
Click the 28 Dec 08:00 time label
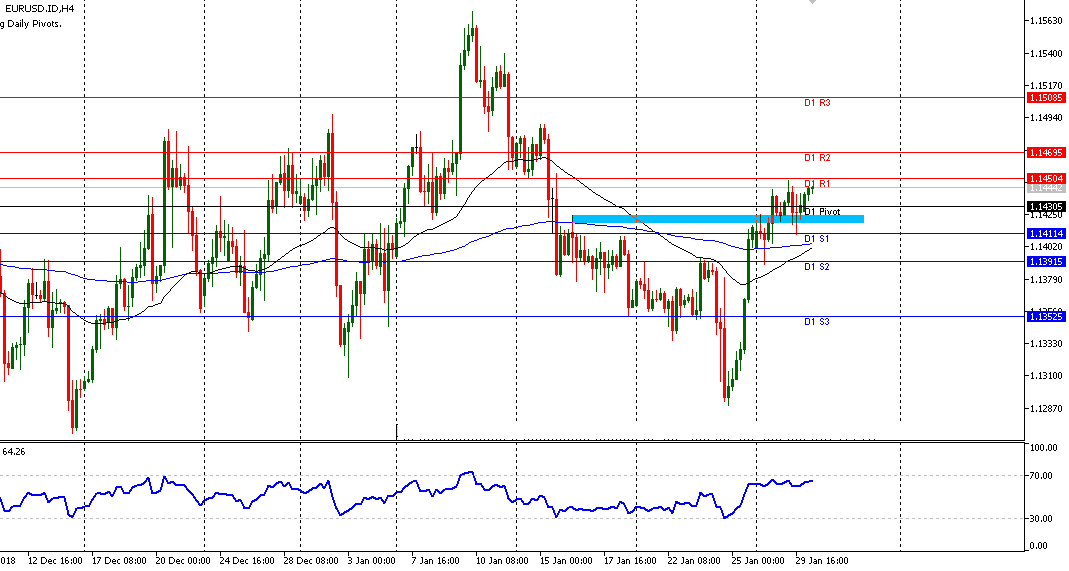(x=311, y=561)
